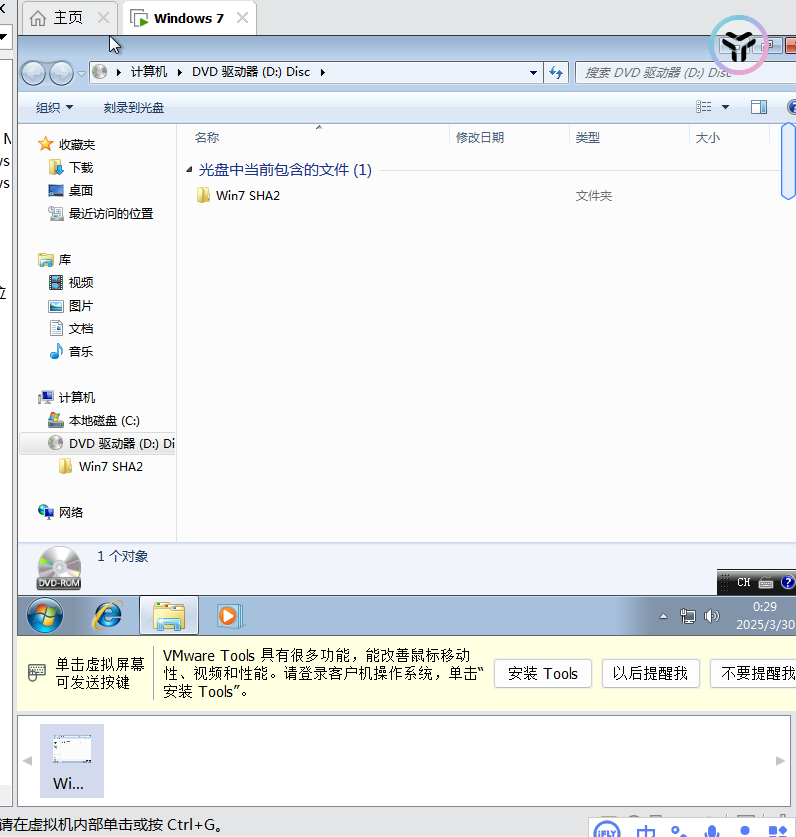Collapse the 光盘中当前包含的文件 group
This screenshot has height=837, width=796.
coord(189,170)
